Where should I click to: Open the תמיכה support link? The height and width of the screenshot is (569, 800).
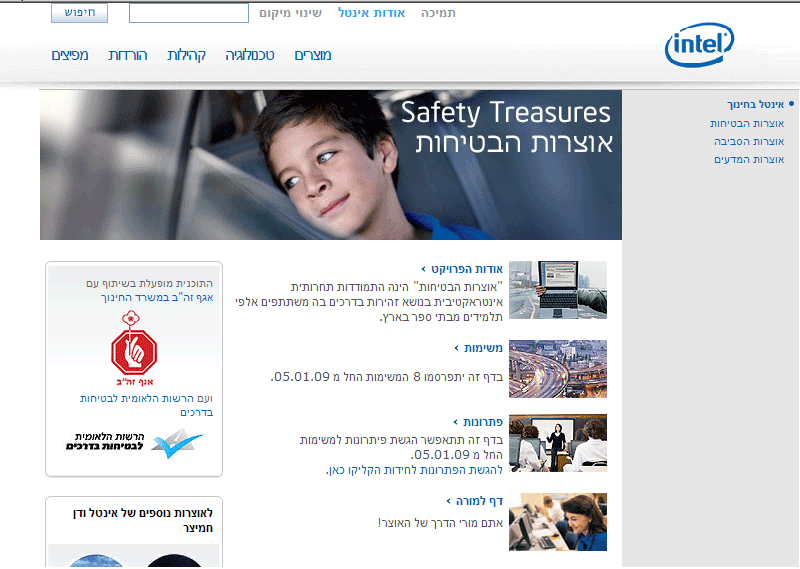tap(438, 13)
